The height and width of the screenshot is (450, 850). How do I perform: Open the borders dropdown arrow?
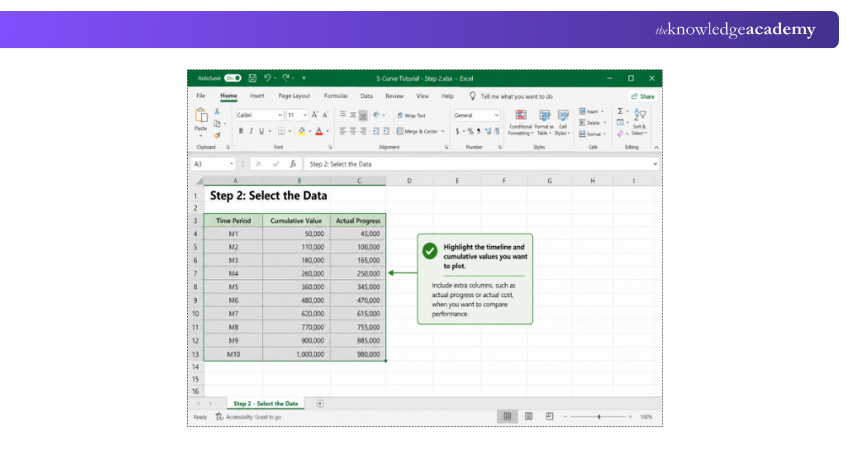coord(289,131)
